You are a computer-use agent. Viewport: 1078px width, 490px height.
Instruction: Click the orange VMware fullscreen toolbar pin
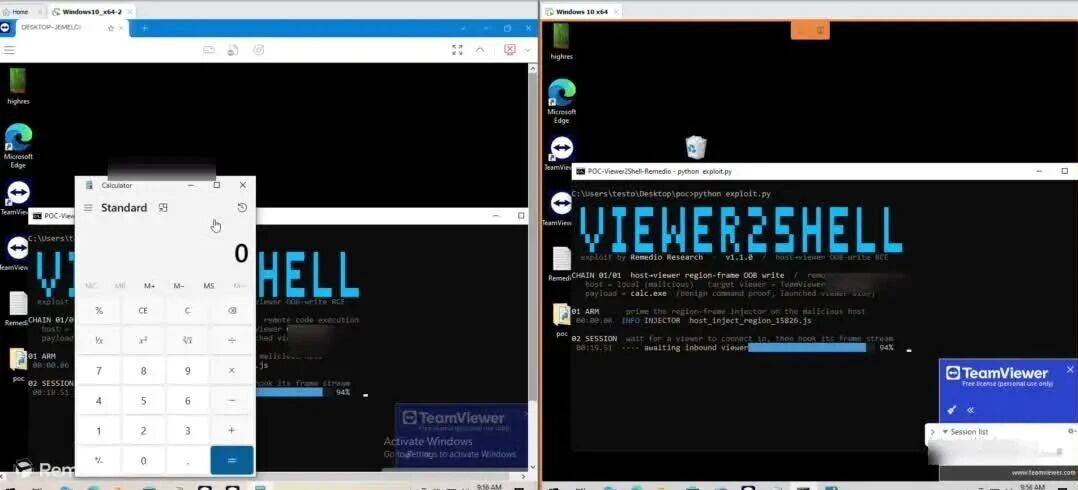820,30
